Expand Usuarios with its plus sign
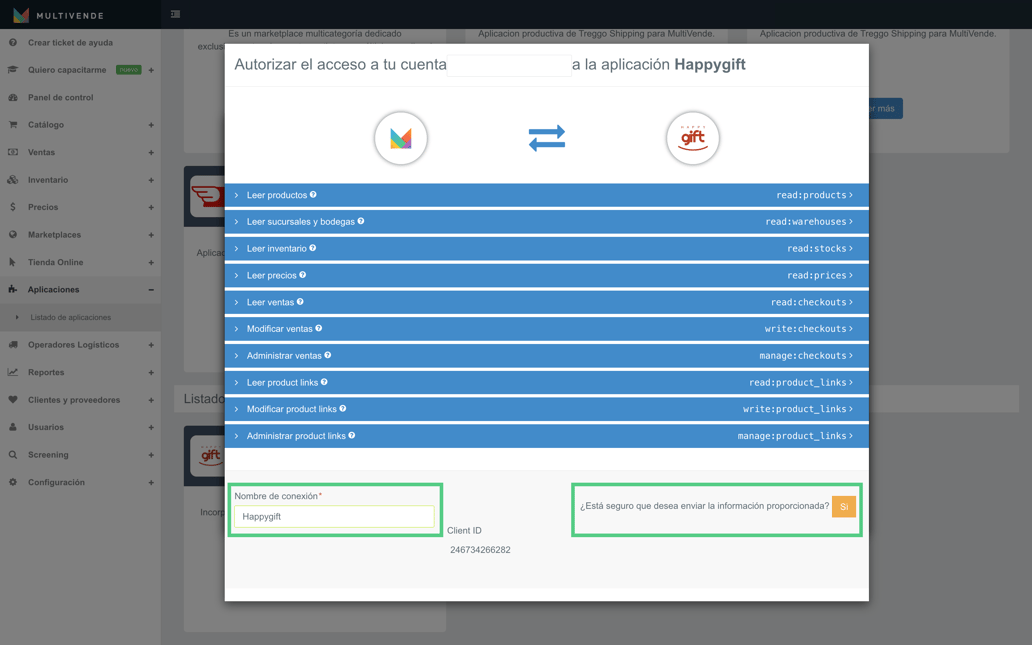Image resolution: width=1032 pixels, height=645 pixels. point(151,427)
